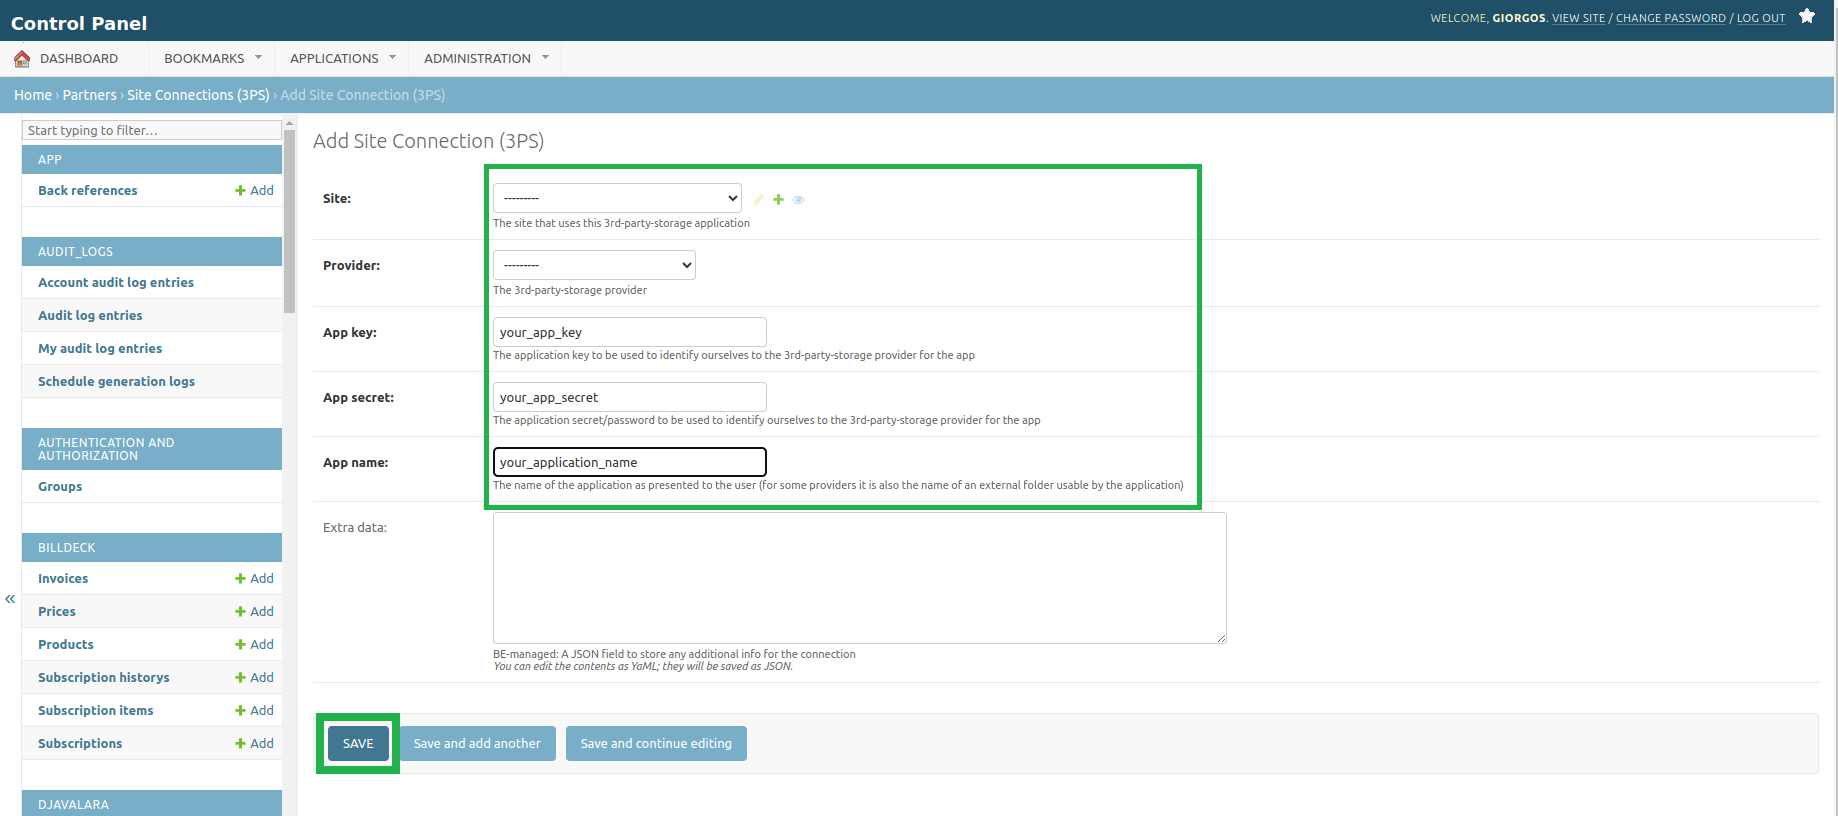Click the star bookmark icon in header
The width and height of the screenshot is (1838, 816).
tap(1807, 16)
